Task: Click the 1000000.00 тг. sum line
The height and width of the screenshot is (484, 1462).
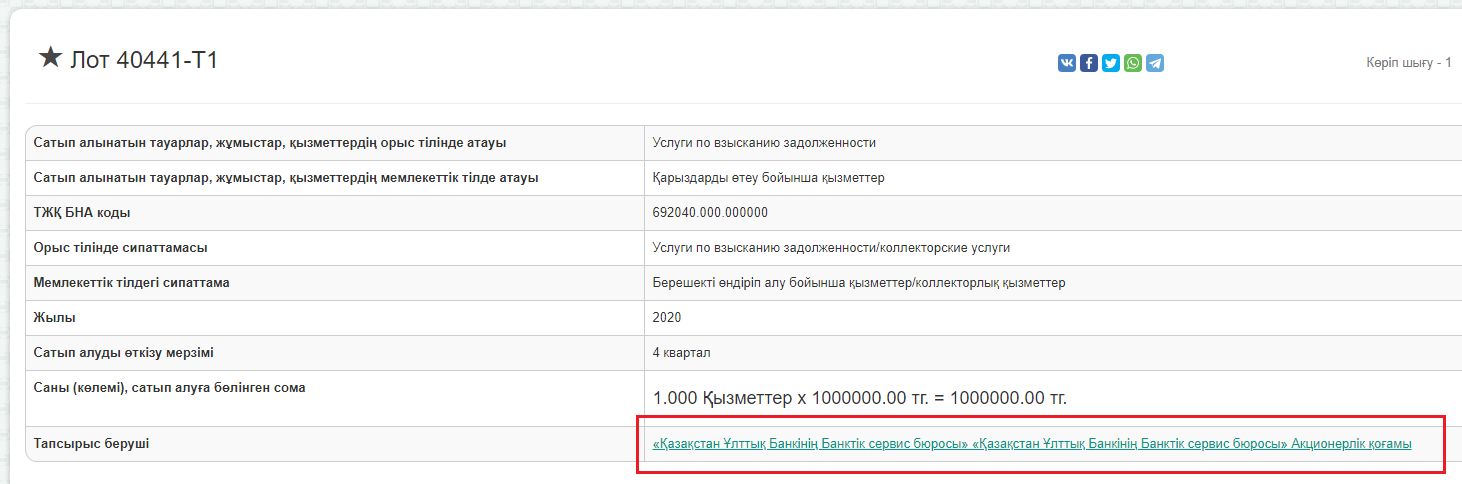Action: point(859,398)
